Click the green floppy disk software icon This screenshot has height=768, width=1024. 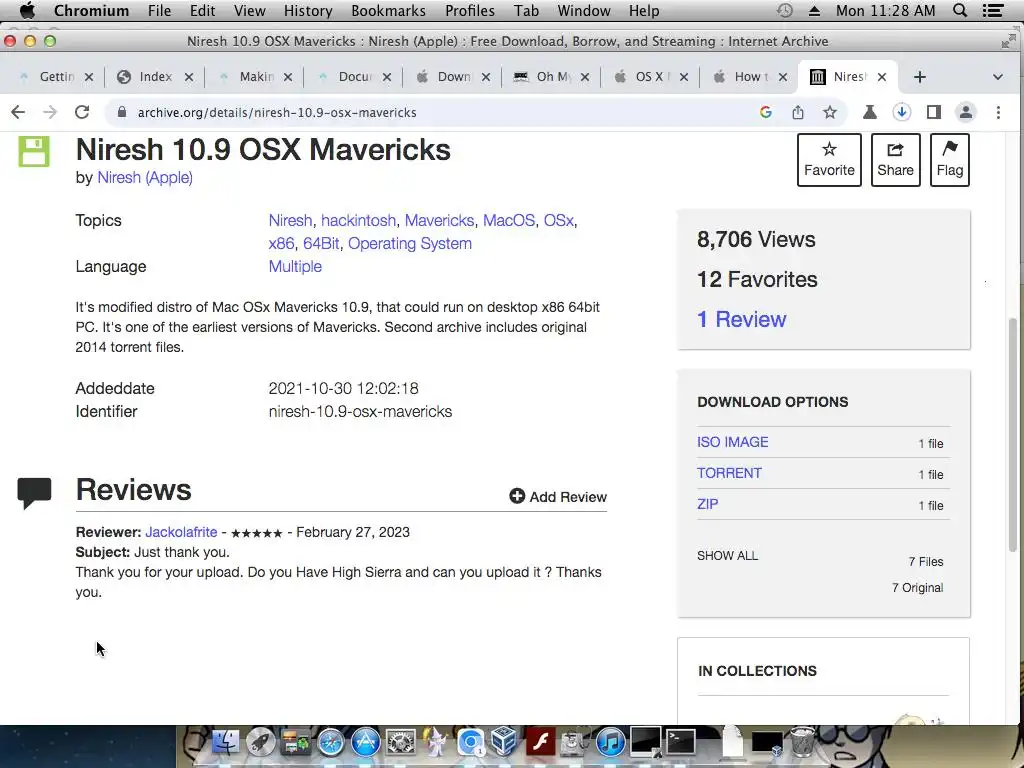[34, 152]
